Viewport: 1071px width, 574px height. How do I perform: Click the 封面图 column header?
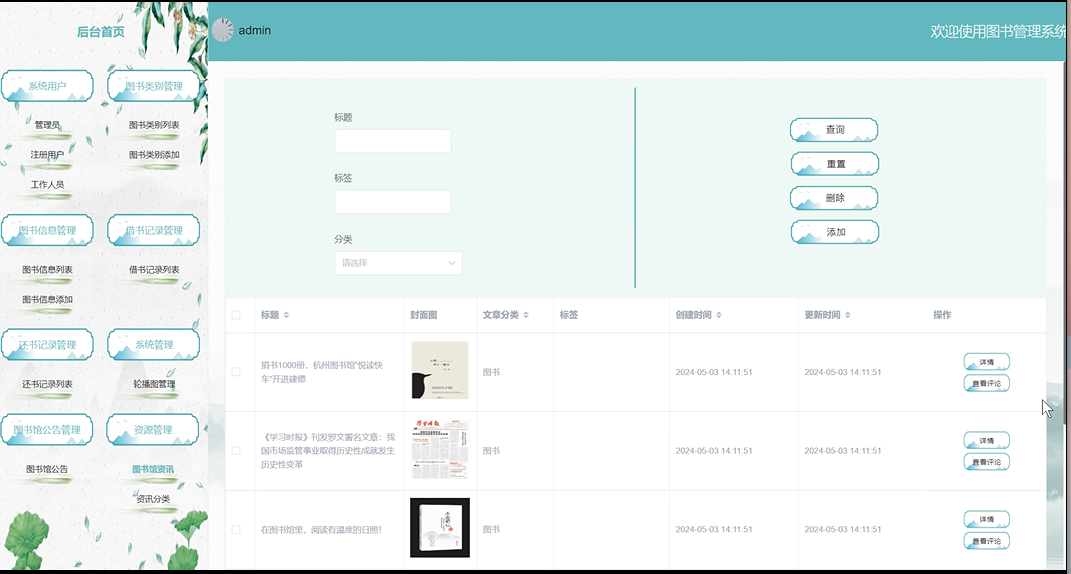[424, 315]
